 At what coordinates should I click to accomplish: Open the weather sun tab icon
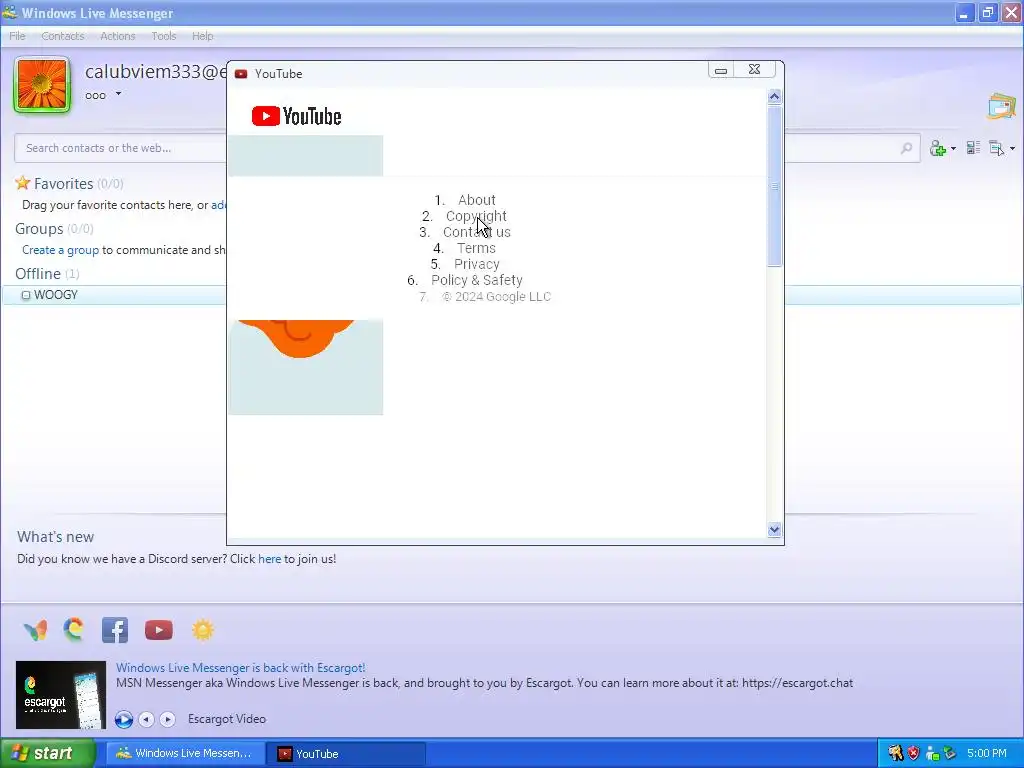coord(202,630)
